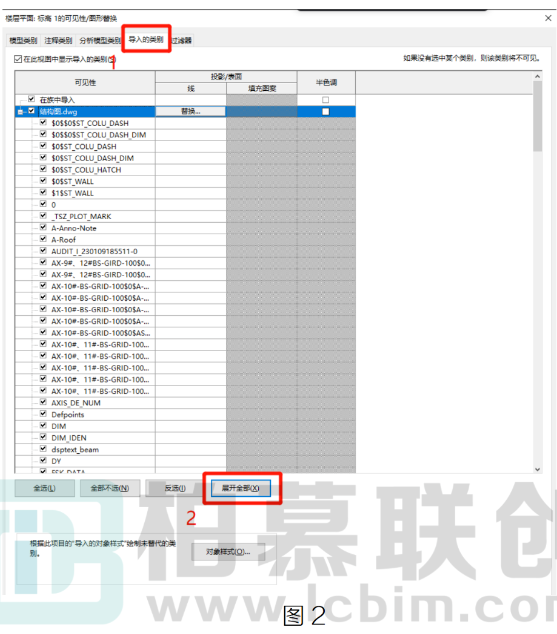Switch to the 模型类别 tab
557x634 pixels.
(23, 40)
